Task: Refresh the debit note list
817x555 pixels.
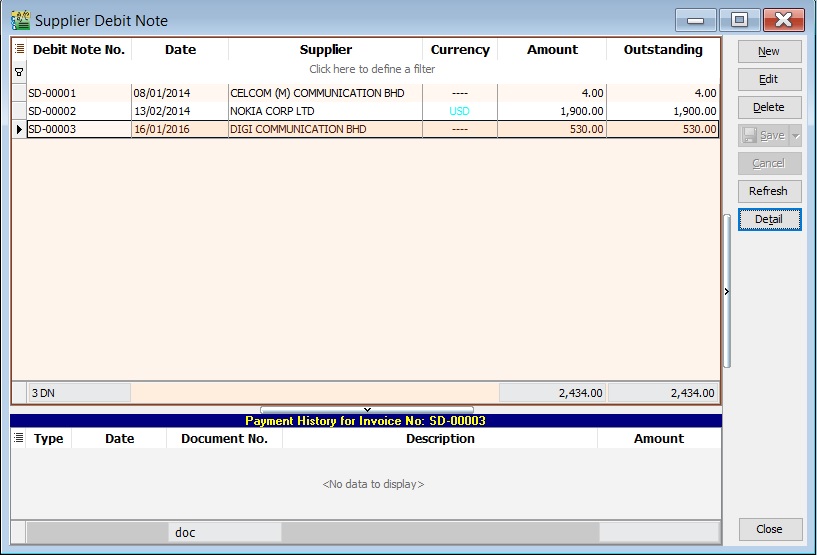Action: pyautogui.click(x=769, y=191)
